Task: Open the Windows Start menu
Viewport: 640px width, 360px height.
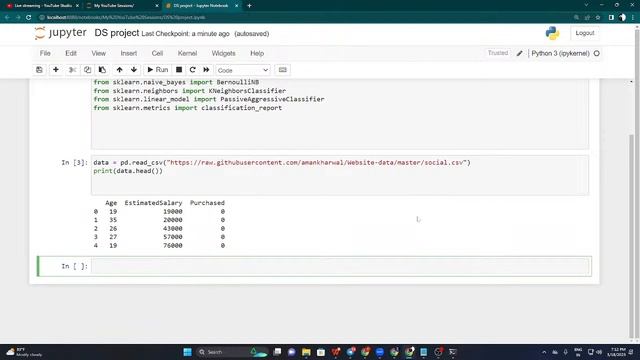Action: click(x=187, y=352)
